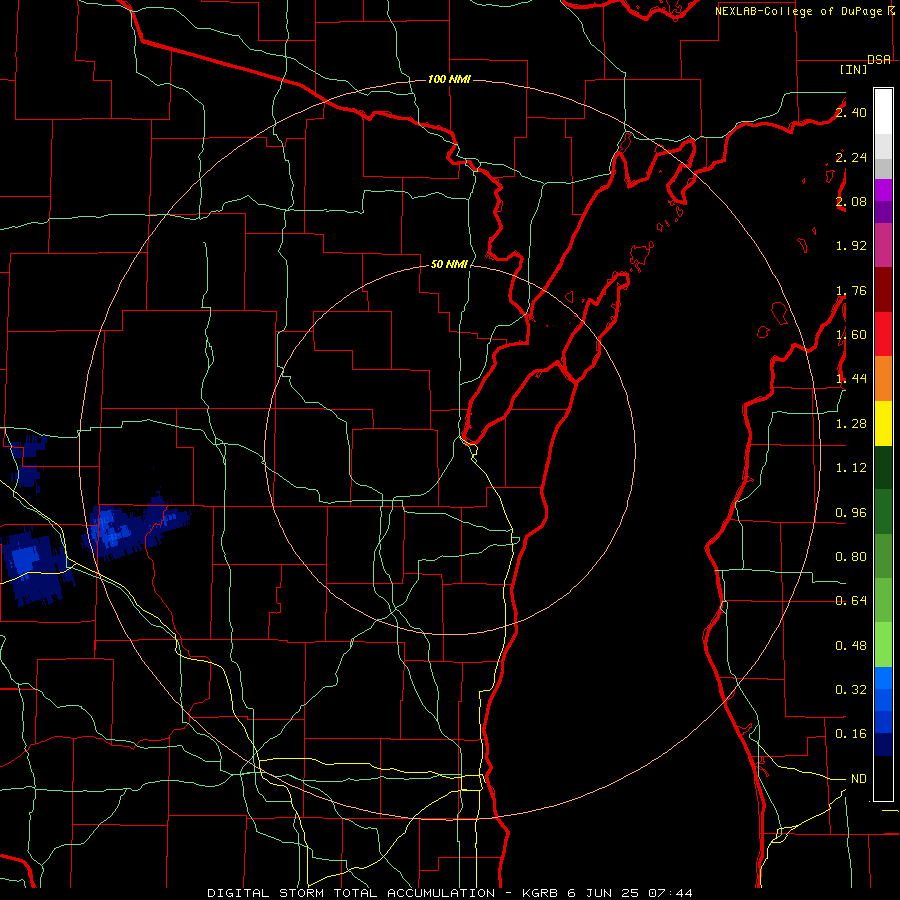Select the darkest green legend swatch

883,467
